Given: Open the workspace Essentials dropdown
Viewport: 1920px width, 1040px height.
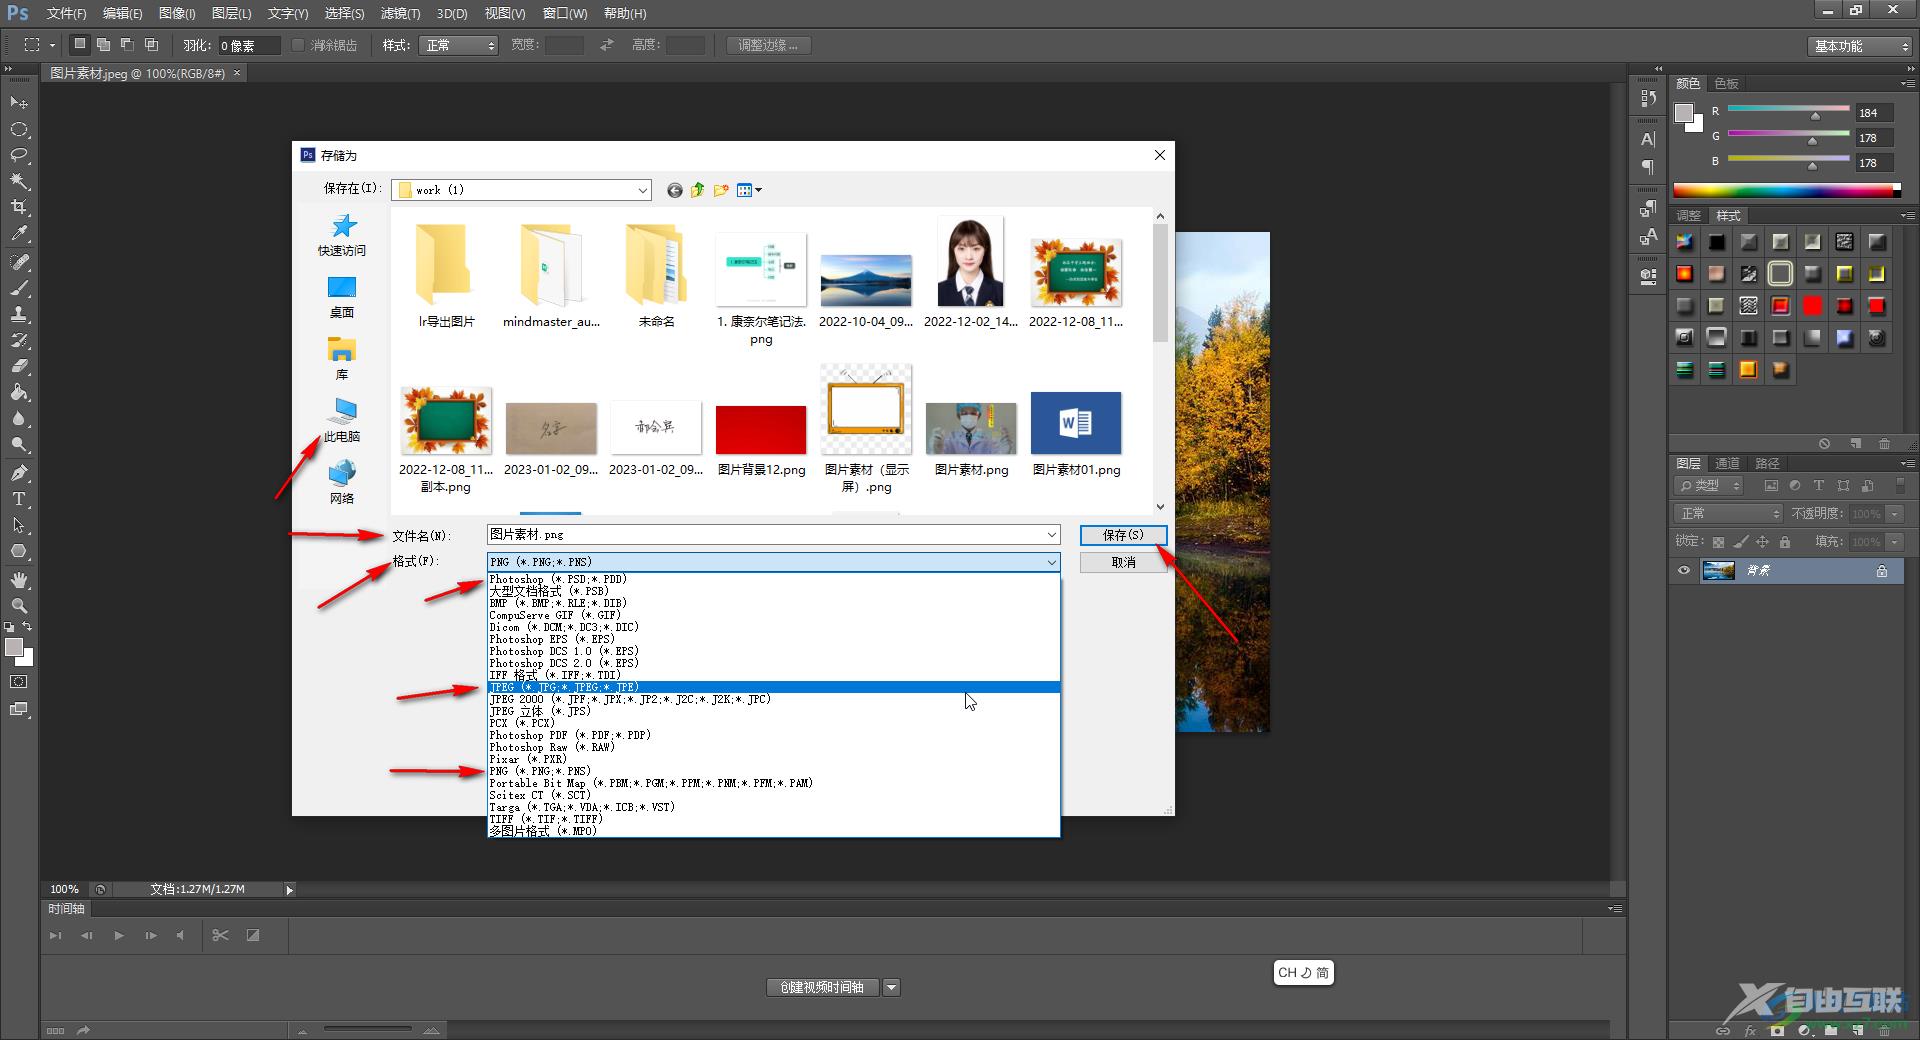Looking at the screenshot, I should coord(1860,46).
